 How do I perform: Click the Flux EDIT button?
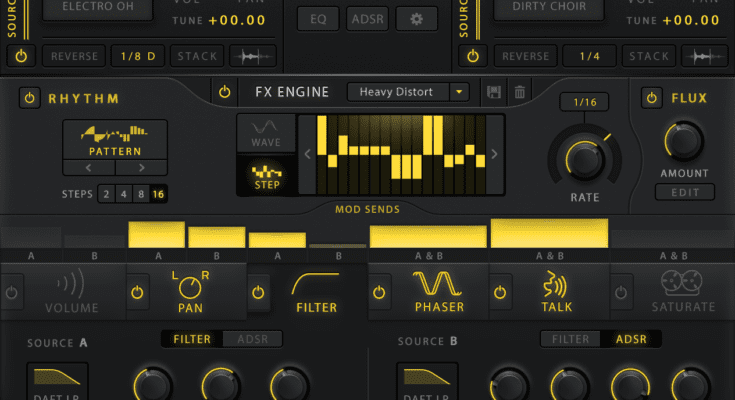click(684, 192)
